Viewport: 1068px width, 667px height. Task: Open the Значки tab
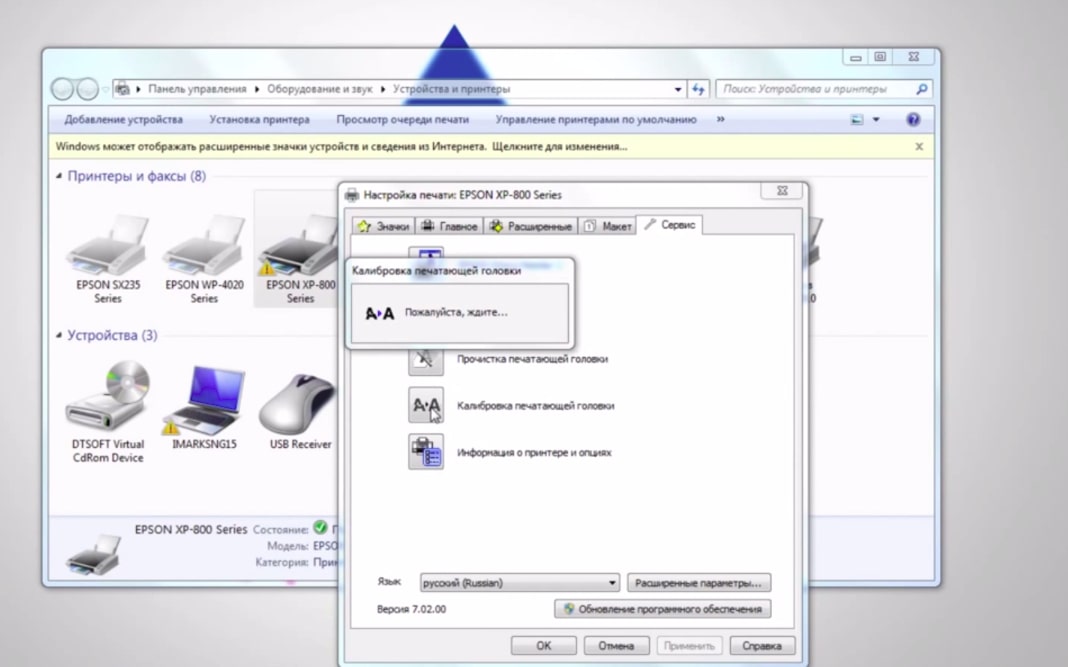pos(383,226)
